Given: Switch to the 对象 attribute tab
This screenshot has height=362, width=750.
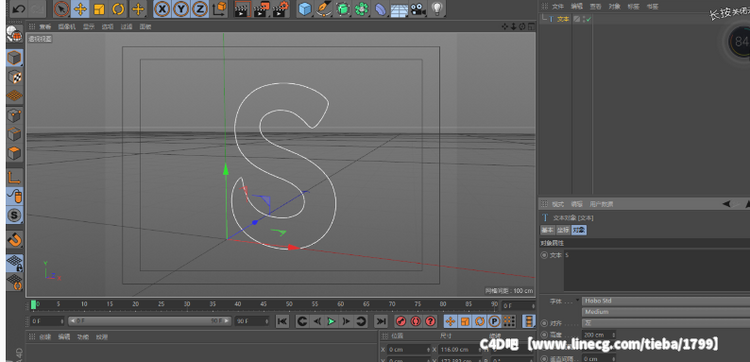Looking at the screenshot, I should (x=579, y=230).
